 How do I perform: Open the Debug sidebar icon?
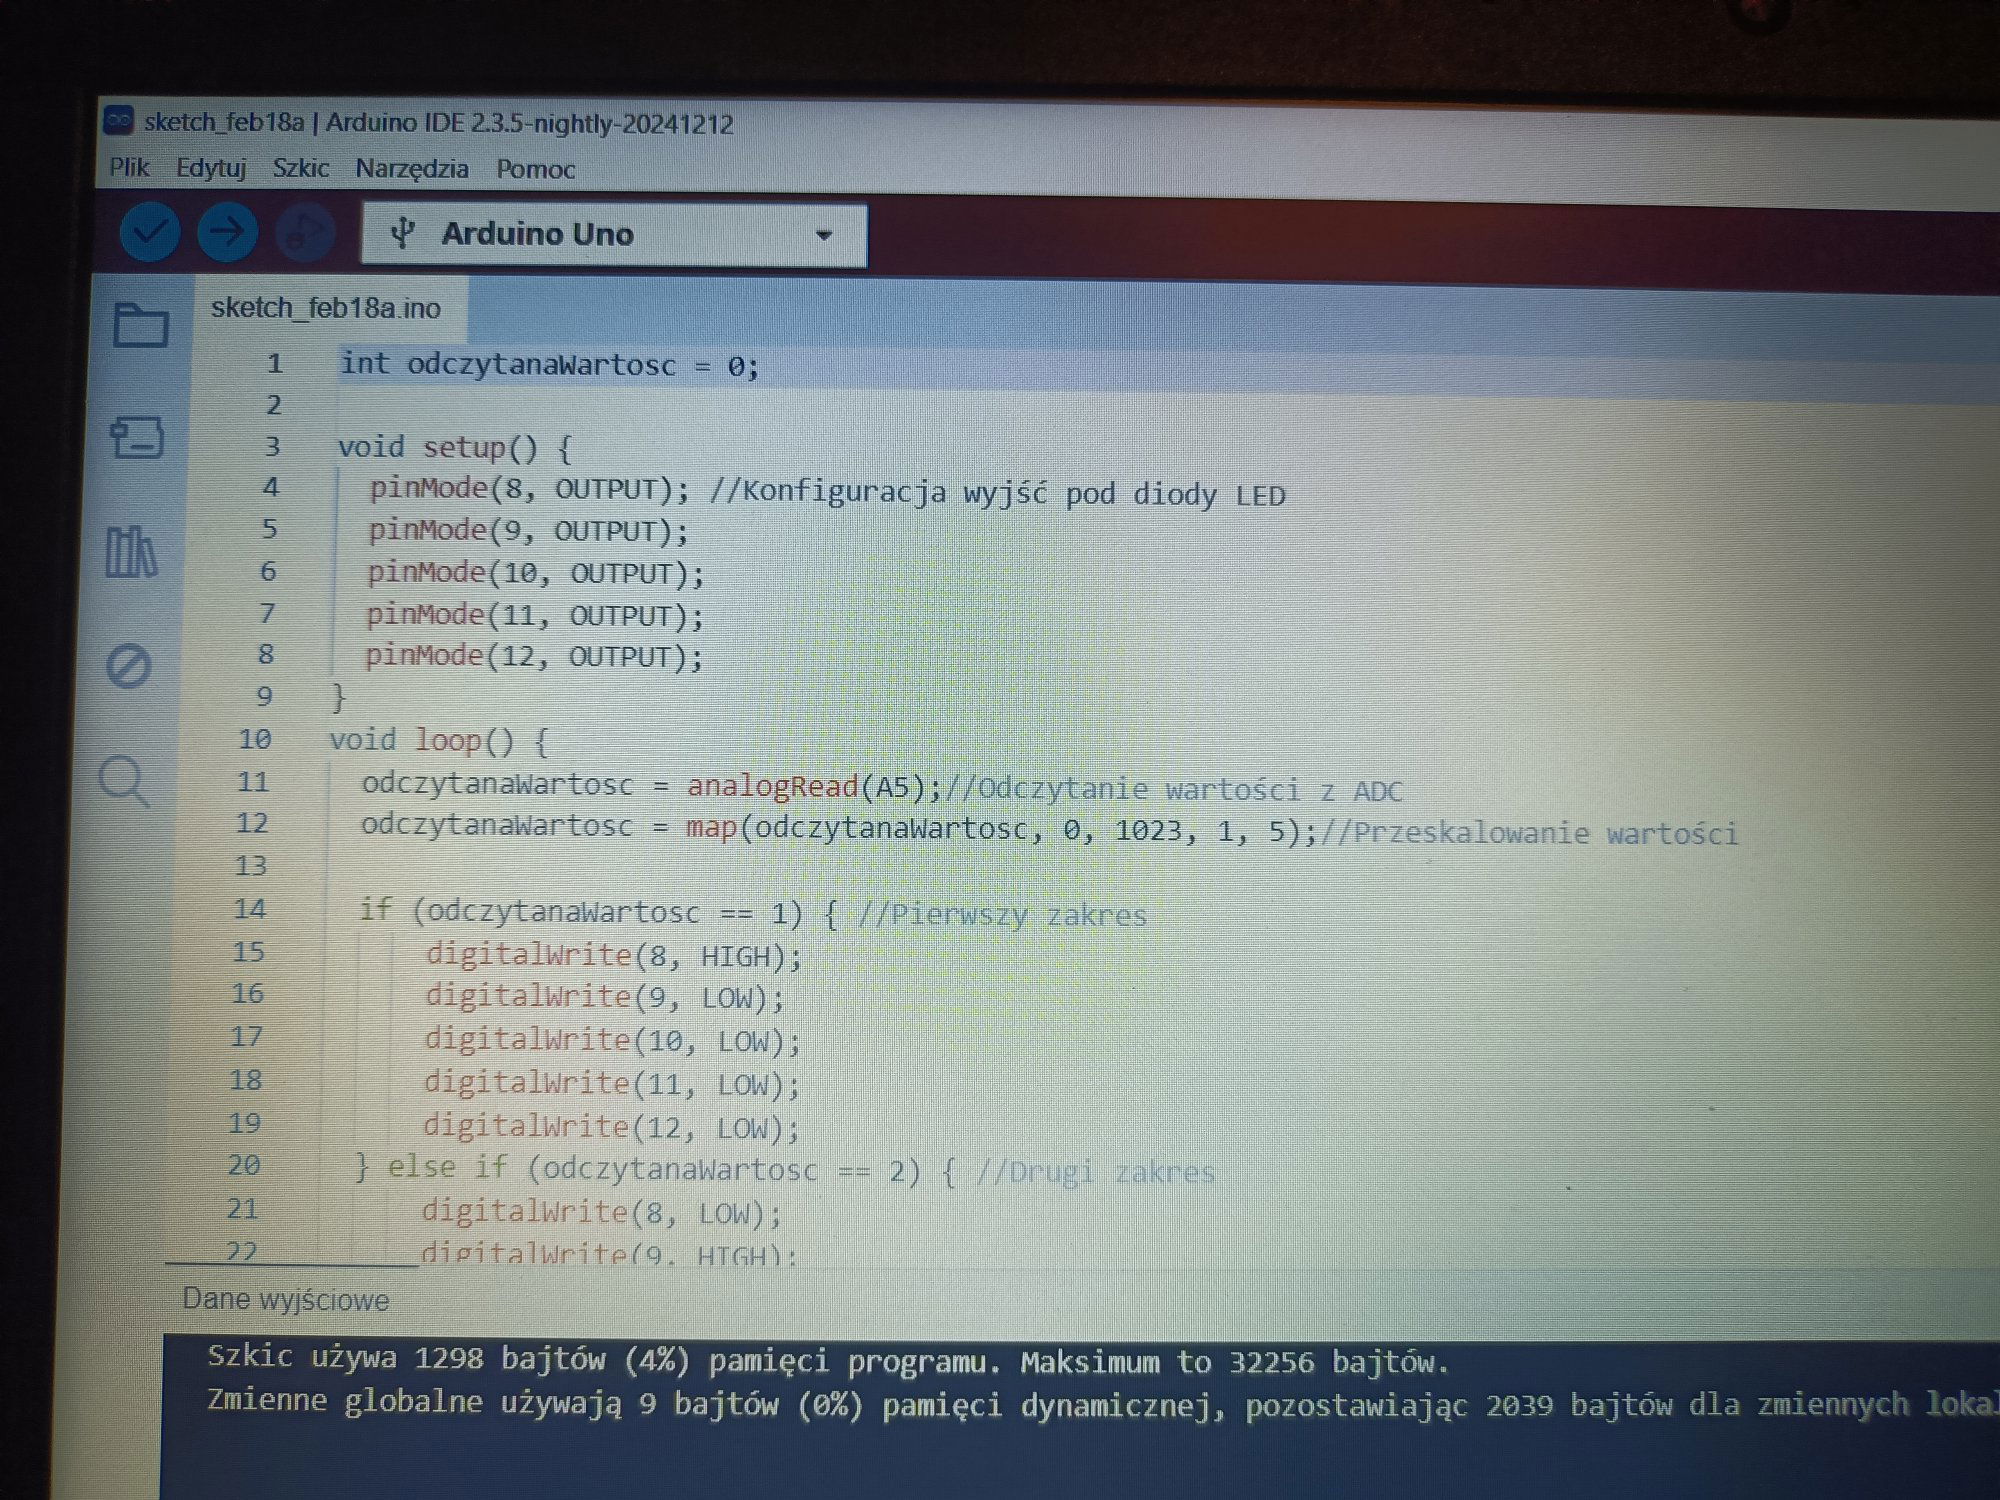tap(128, 666)
